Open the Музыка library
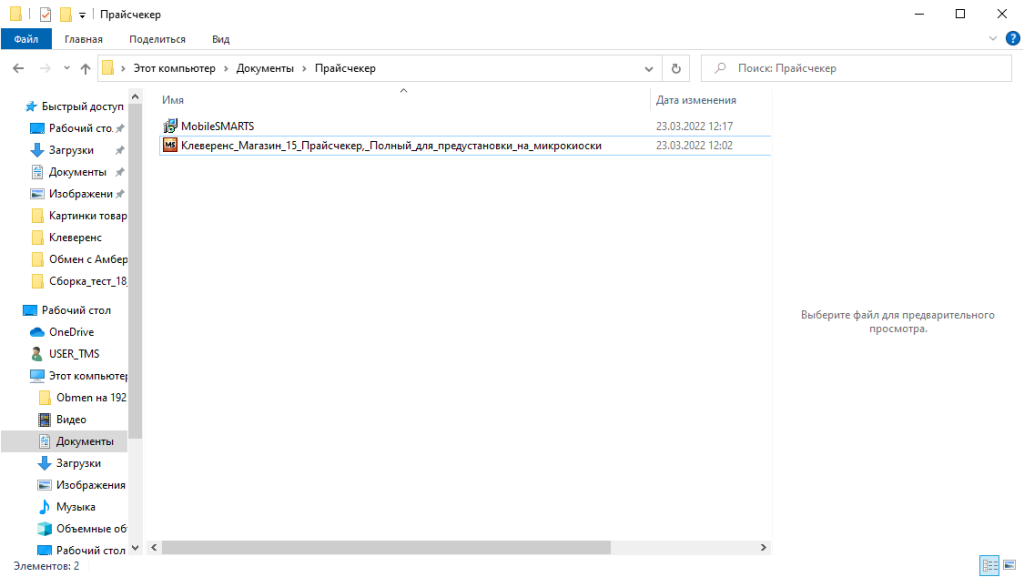 point(75,507)
